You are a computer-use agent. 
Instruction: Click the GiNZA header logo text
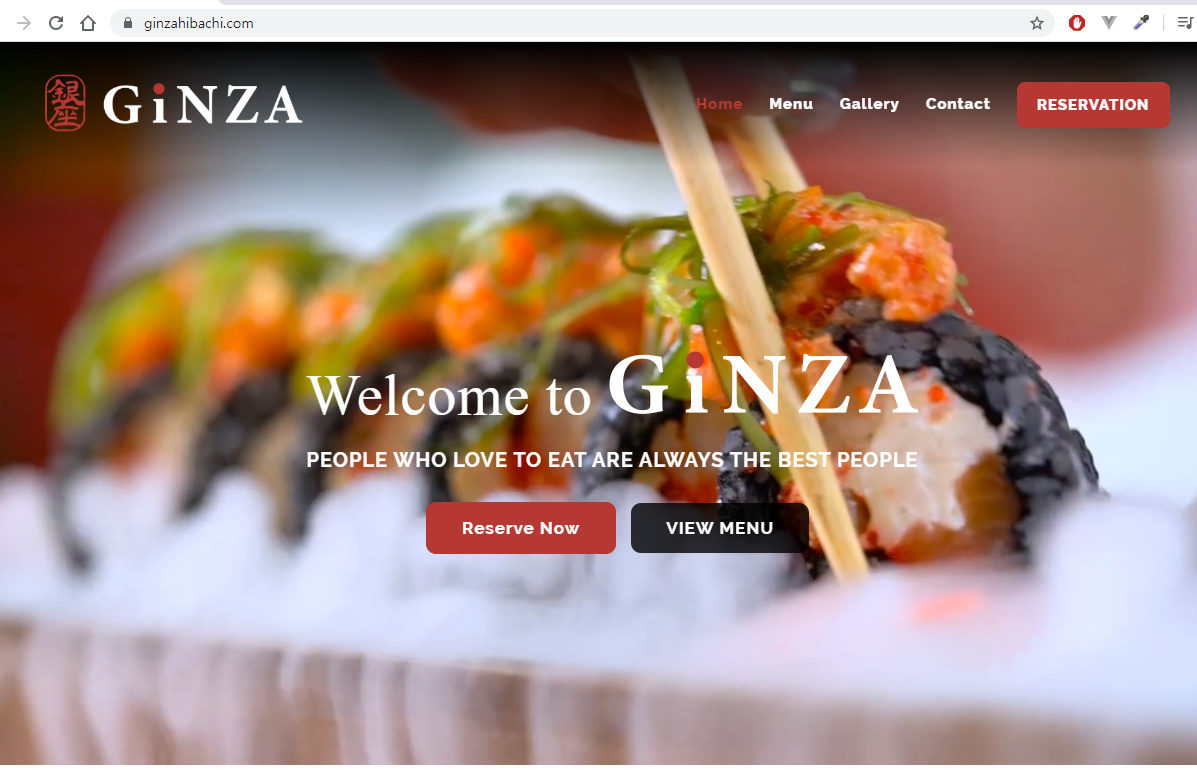202,105
